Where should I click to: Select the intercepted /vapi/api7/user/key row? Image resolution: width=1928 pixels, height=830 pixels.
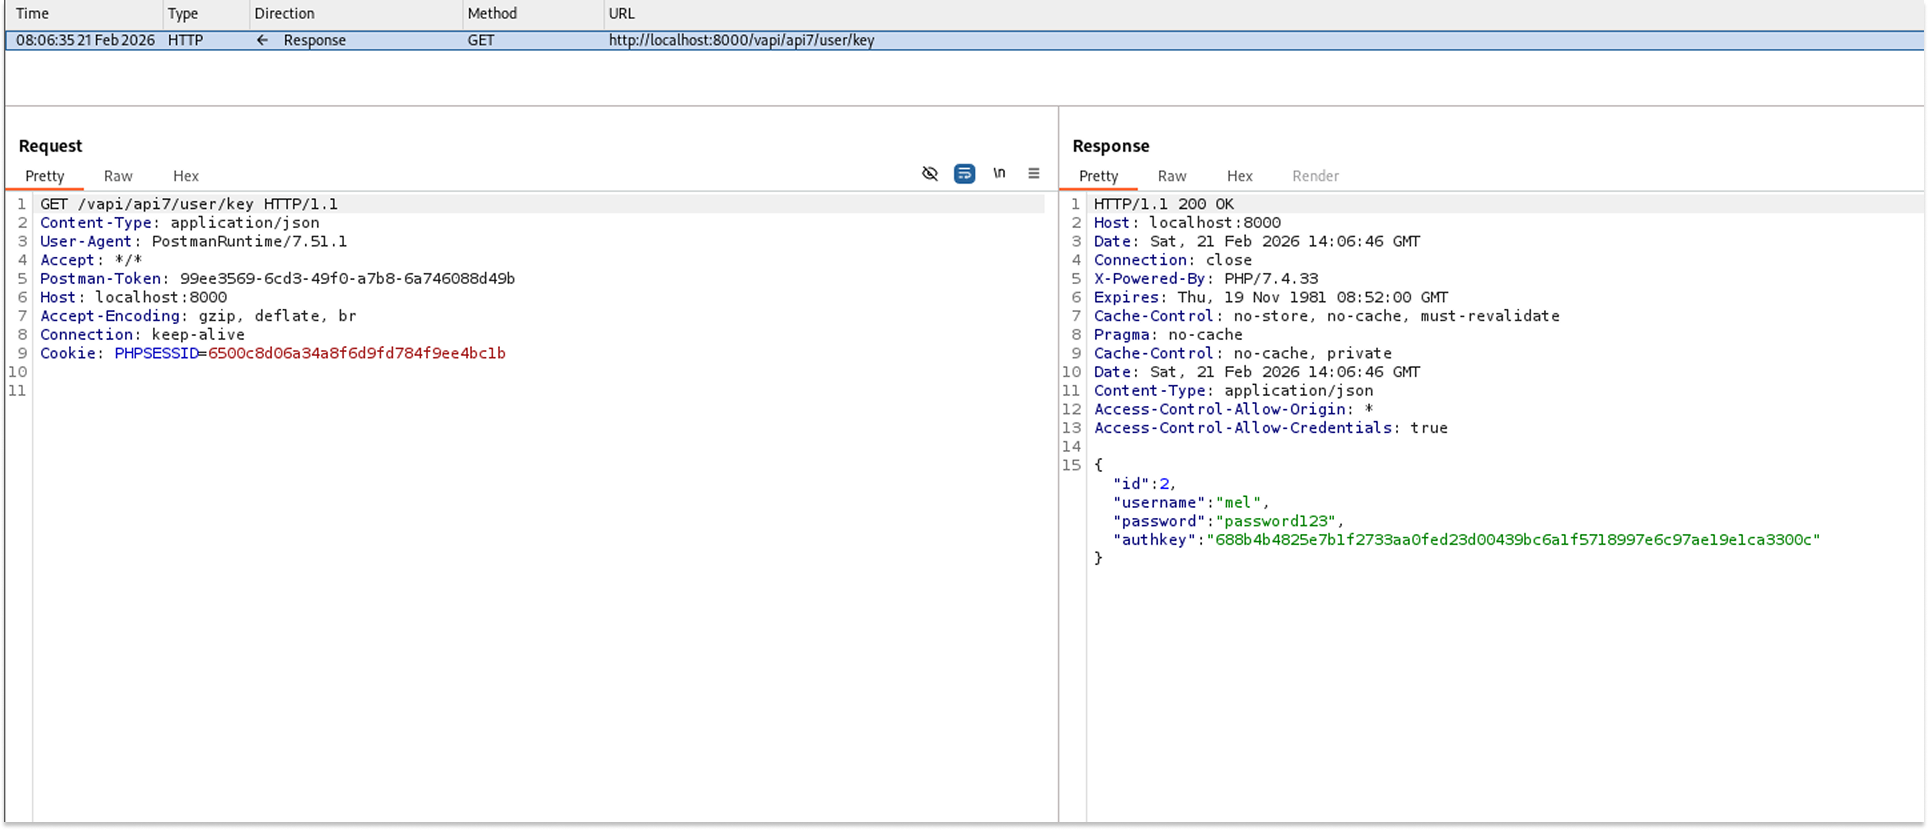point(741,41)
